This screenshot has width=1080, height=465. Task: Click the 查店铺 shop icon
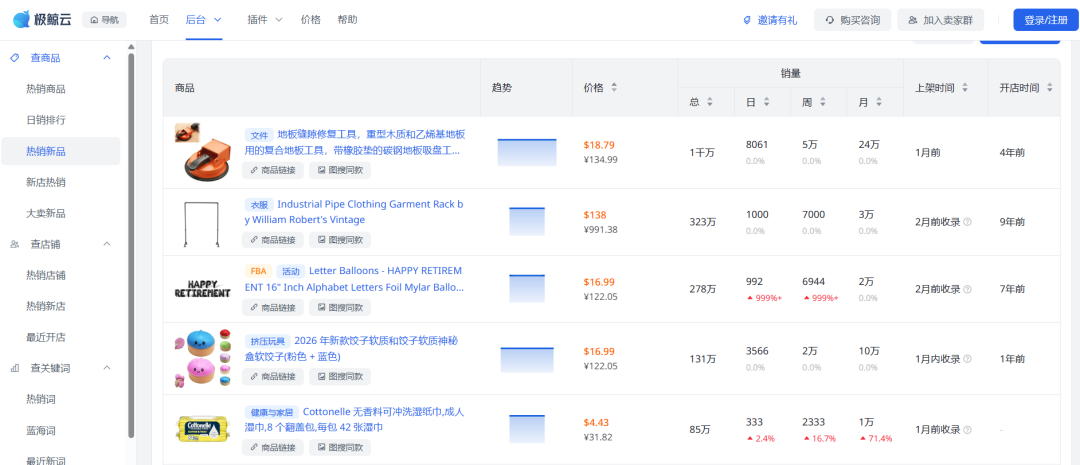point(14,244)
